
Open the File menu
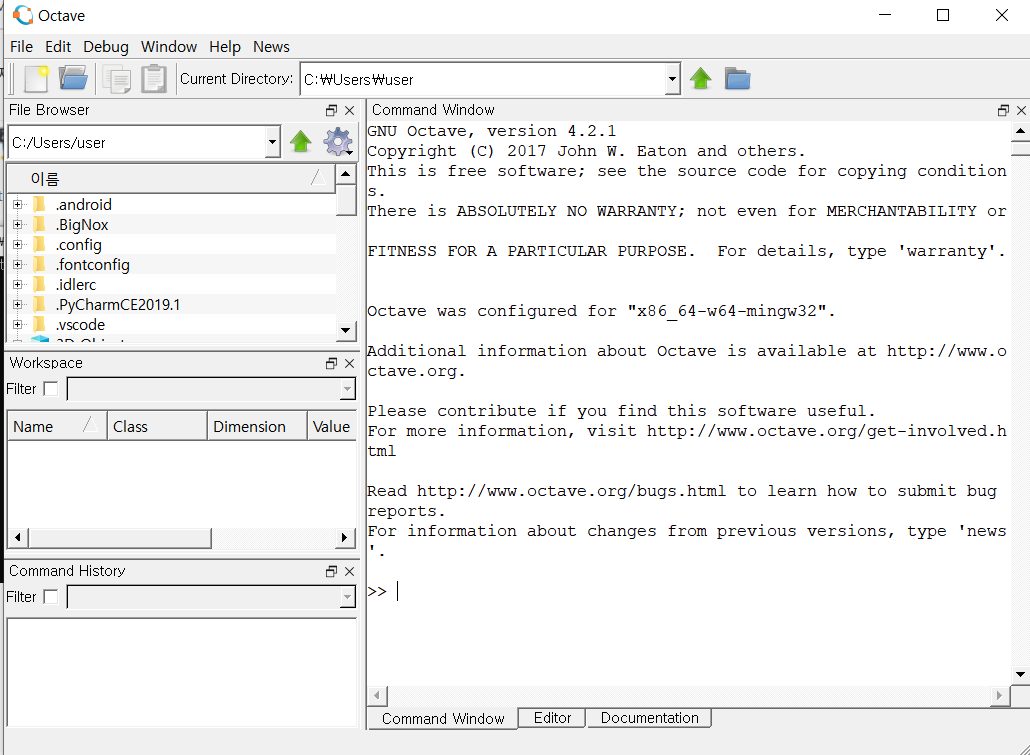(21, 47)
